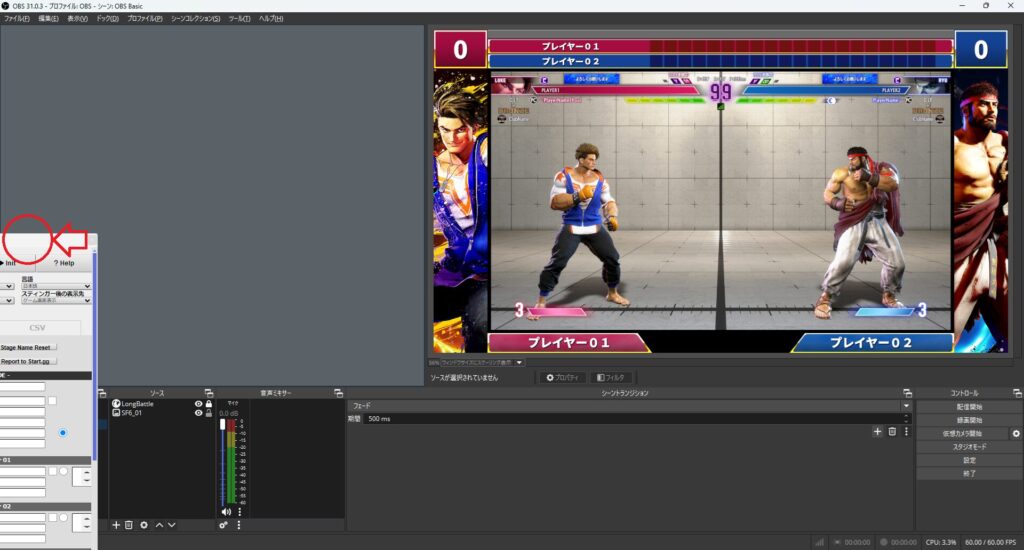
Task: Open the スティンガー後の表示先 dropdown
Action: tap(56, 300)
